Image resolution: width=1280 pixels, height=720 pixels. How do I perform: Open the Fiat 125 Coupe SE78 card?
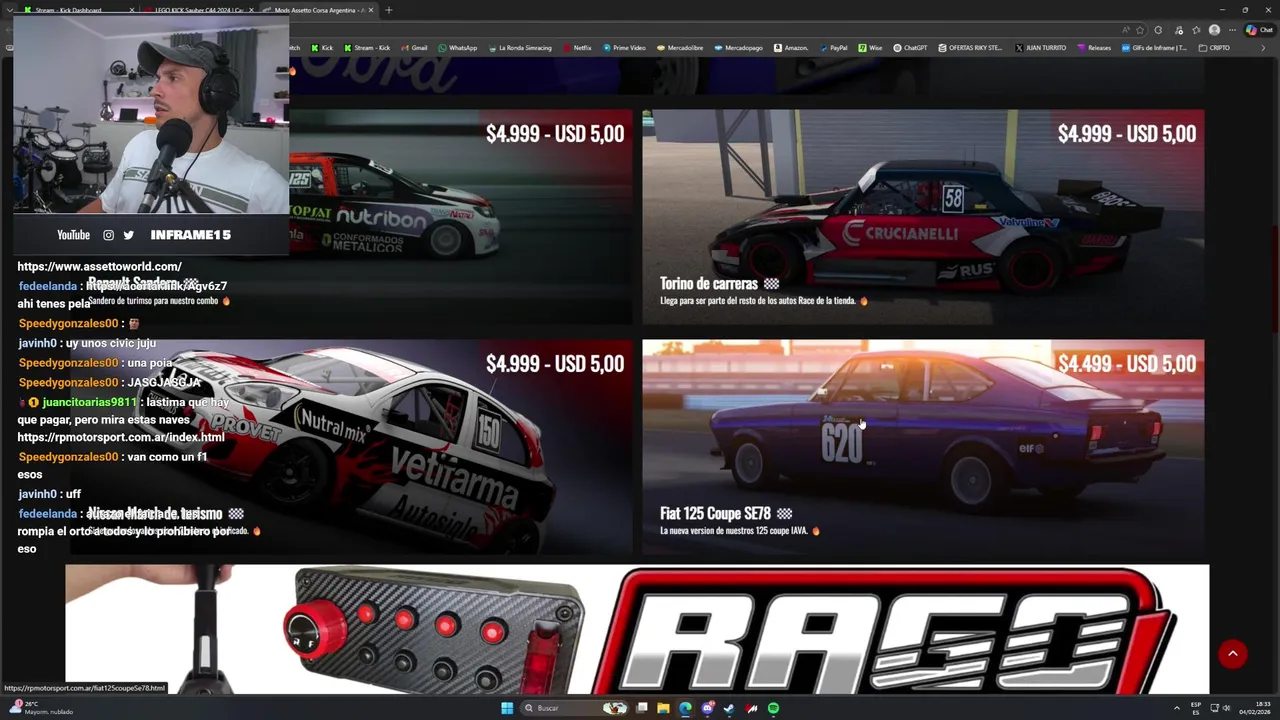pos(923,447)
